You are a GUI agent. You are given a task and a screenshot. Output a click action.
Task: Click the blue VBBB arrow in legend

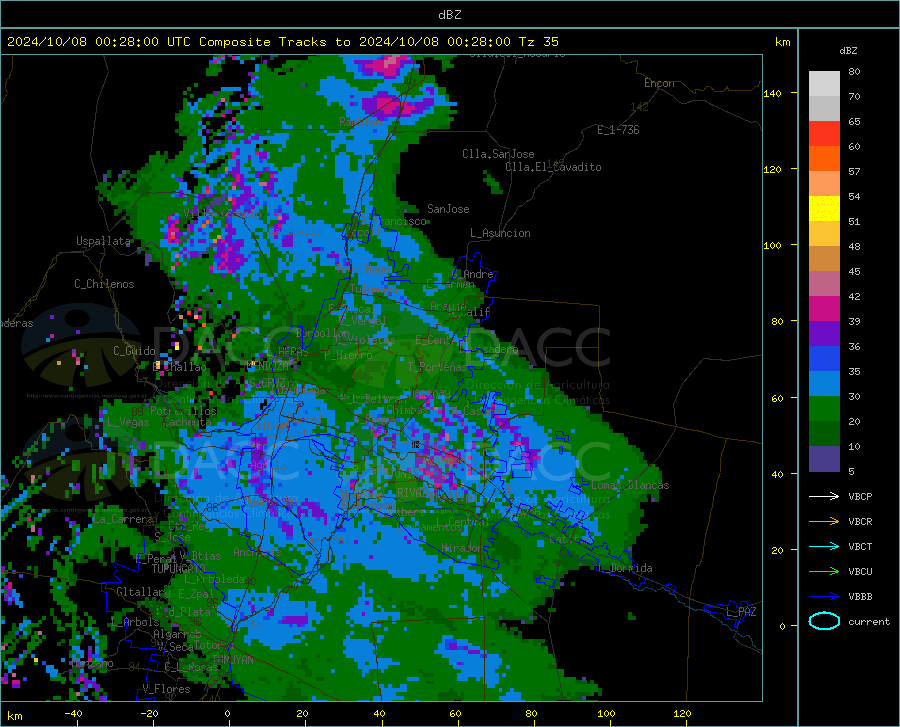pos(824,597)
